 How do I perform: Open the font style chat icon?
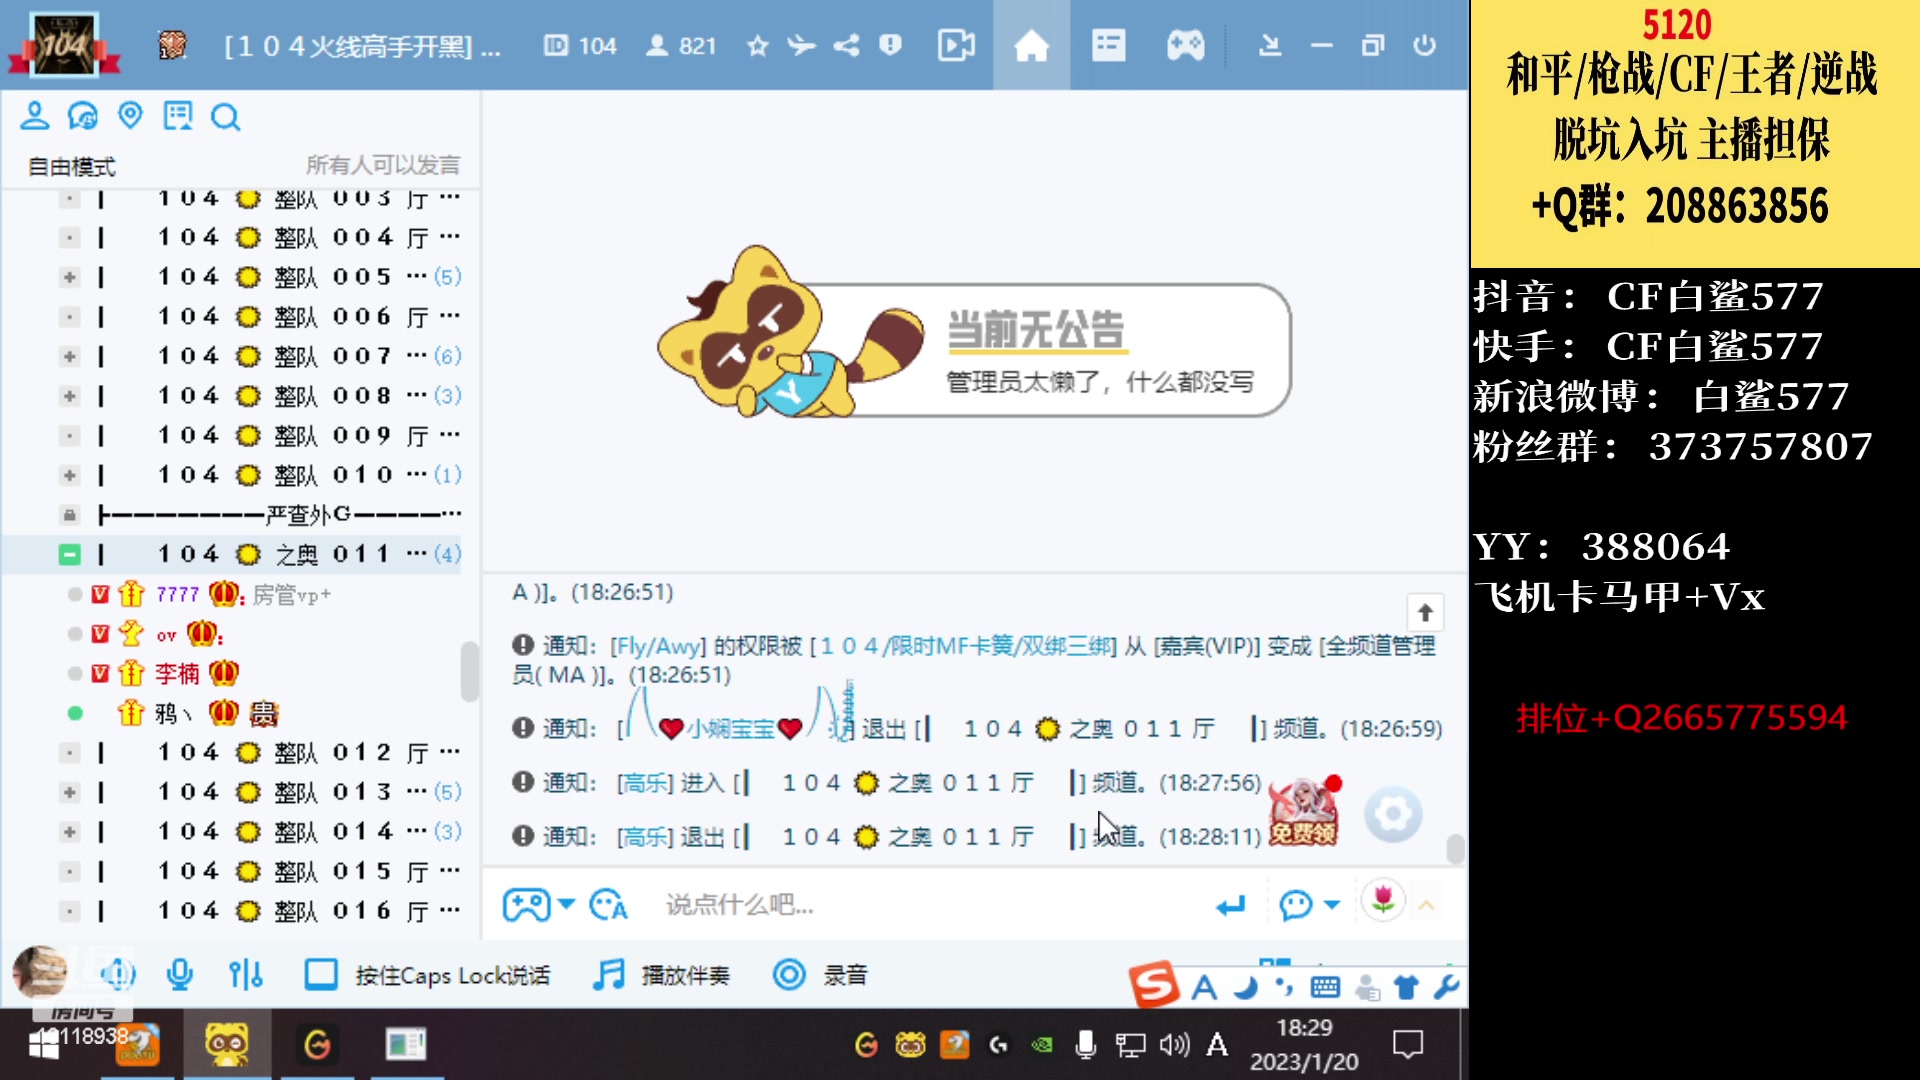click(608, 905)
